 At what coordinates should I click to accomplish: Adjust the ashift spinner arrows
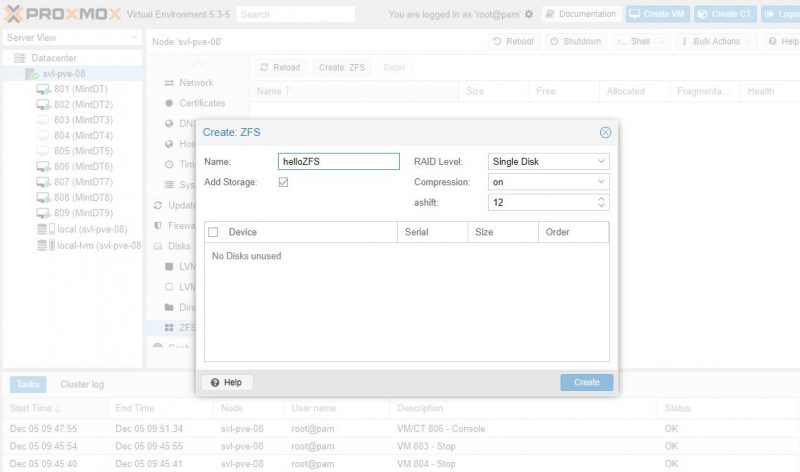tap(601, 202)
